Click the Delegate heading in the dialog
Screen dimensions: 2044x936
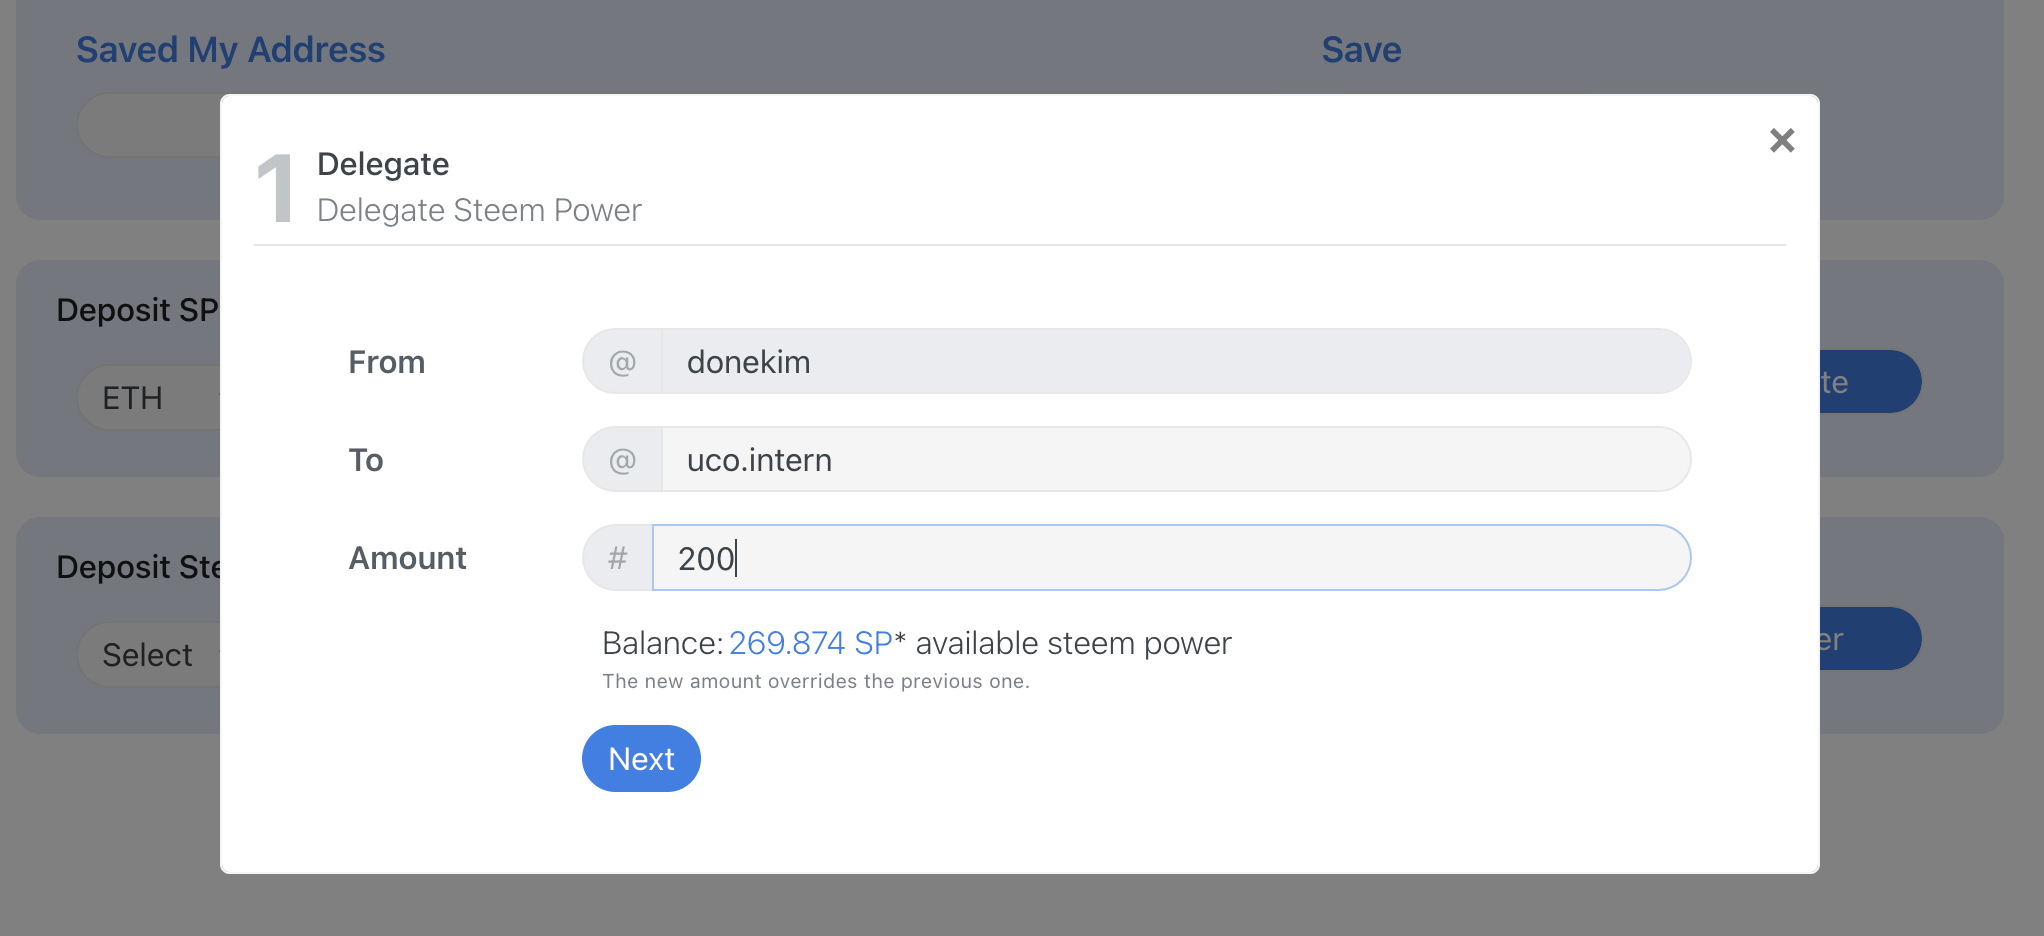[x=383, y=164]
